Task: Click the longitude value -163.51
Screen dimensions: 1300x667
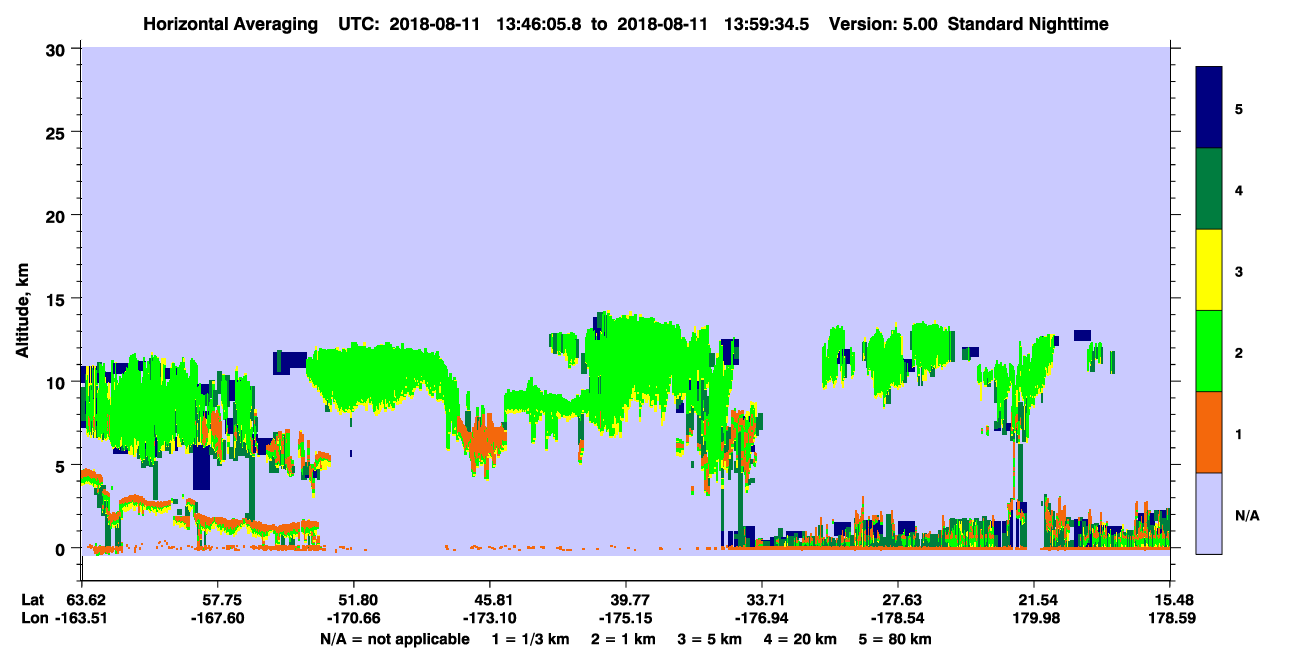Action: (82, 618)
